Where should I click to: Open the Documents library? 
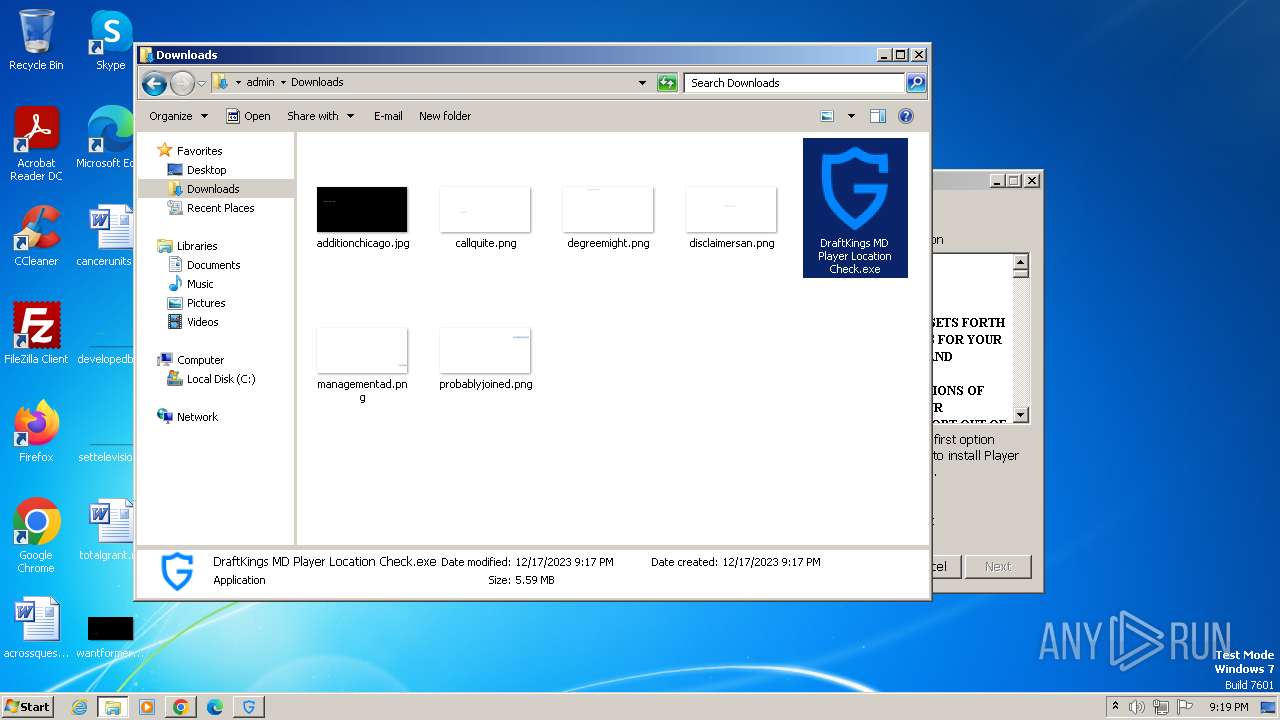point(213,265)
